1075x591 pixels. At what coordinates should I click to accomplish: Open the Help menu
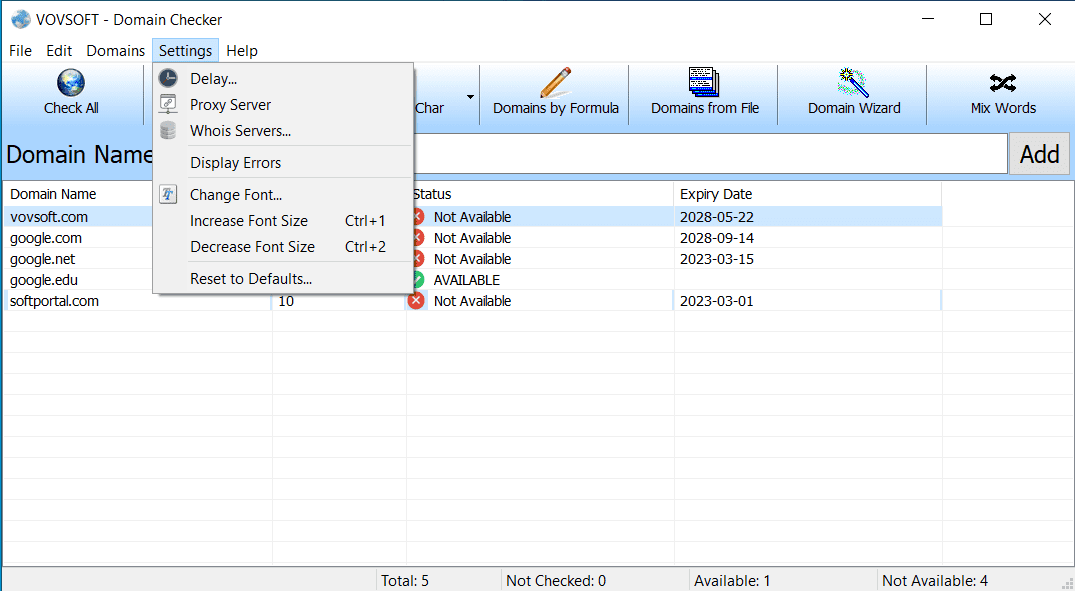tap(241, 51)
